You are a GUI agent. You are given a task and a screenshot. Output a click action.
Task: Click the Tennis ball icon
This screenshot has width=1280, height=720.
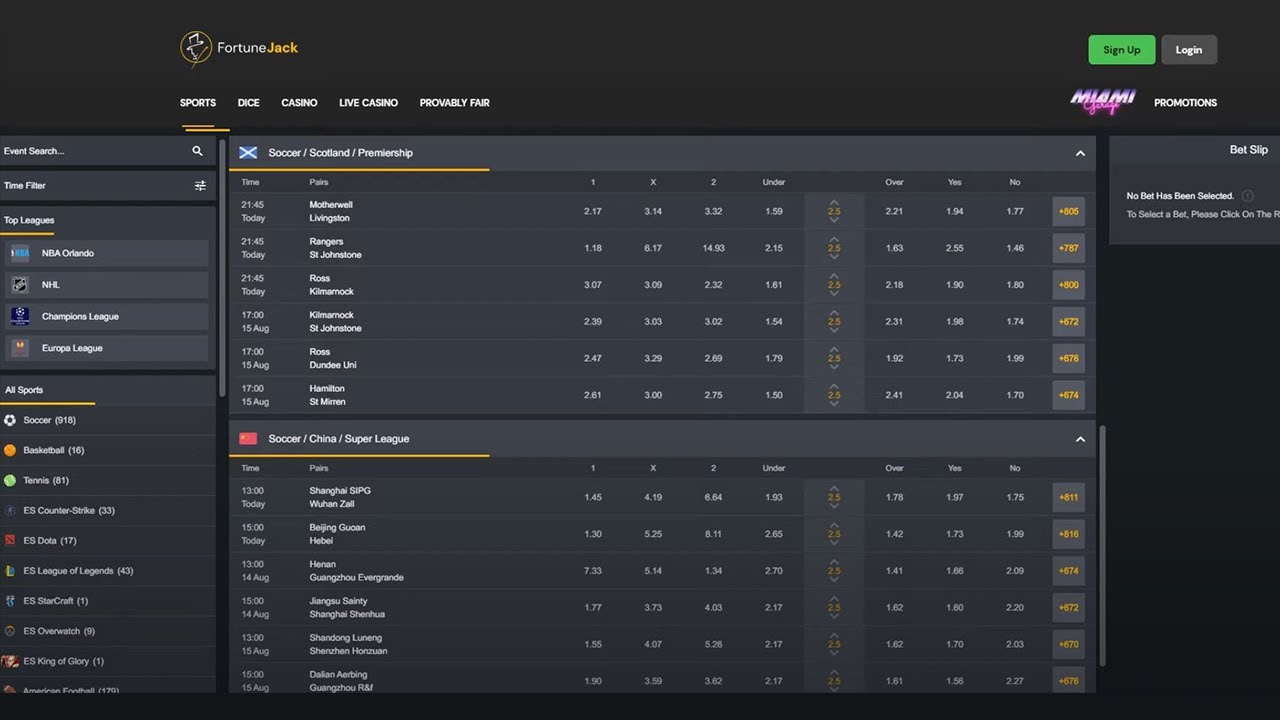tap(10, 480)
